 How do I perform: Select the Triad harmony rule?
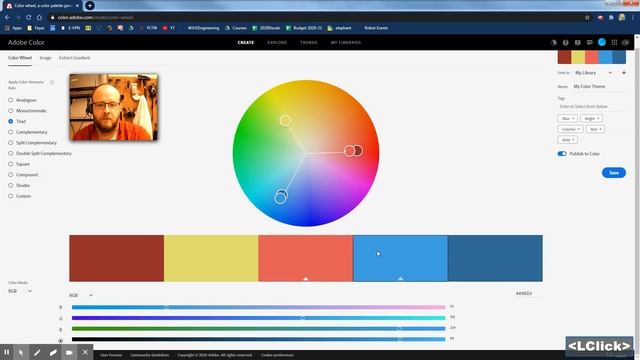pyautogui.click(x=17, y=121)
